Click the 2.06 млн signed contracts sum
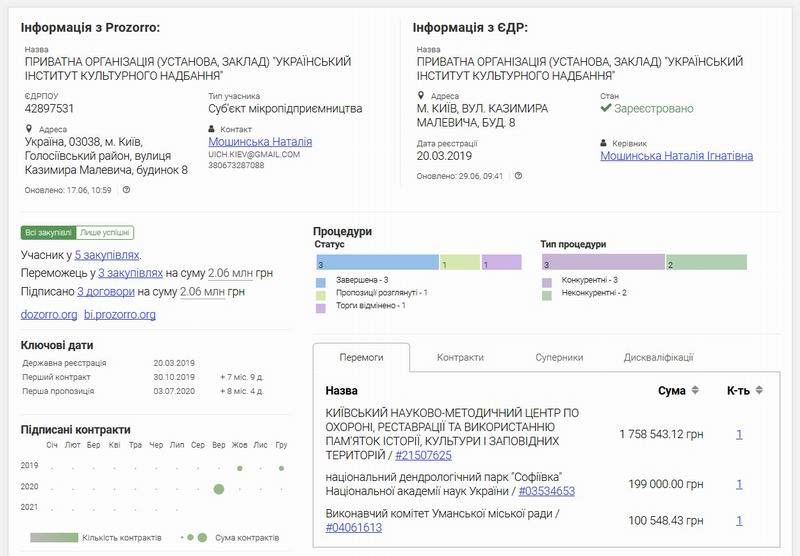The image size is (800, 556). (x=203, y=292)
